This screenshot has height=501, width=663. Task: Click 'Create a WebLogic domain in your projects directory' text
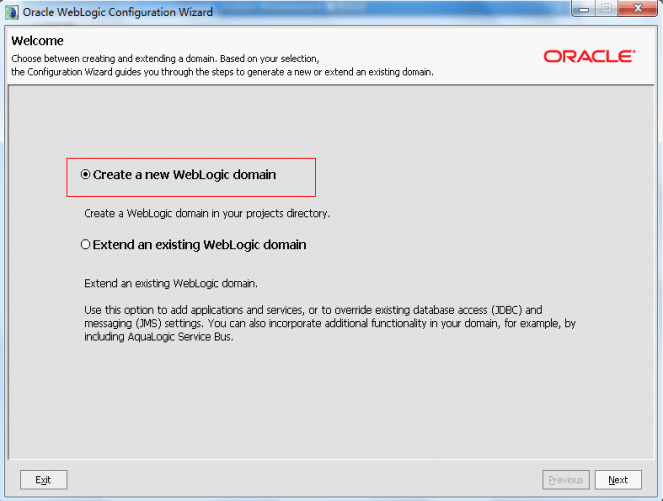tap(207, 214)
